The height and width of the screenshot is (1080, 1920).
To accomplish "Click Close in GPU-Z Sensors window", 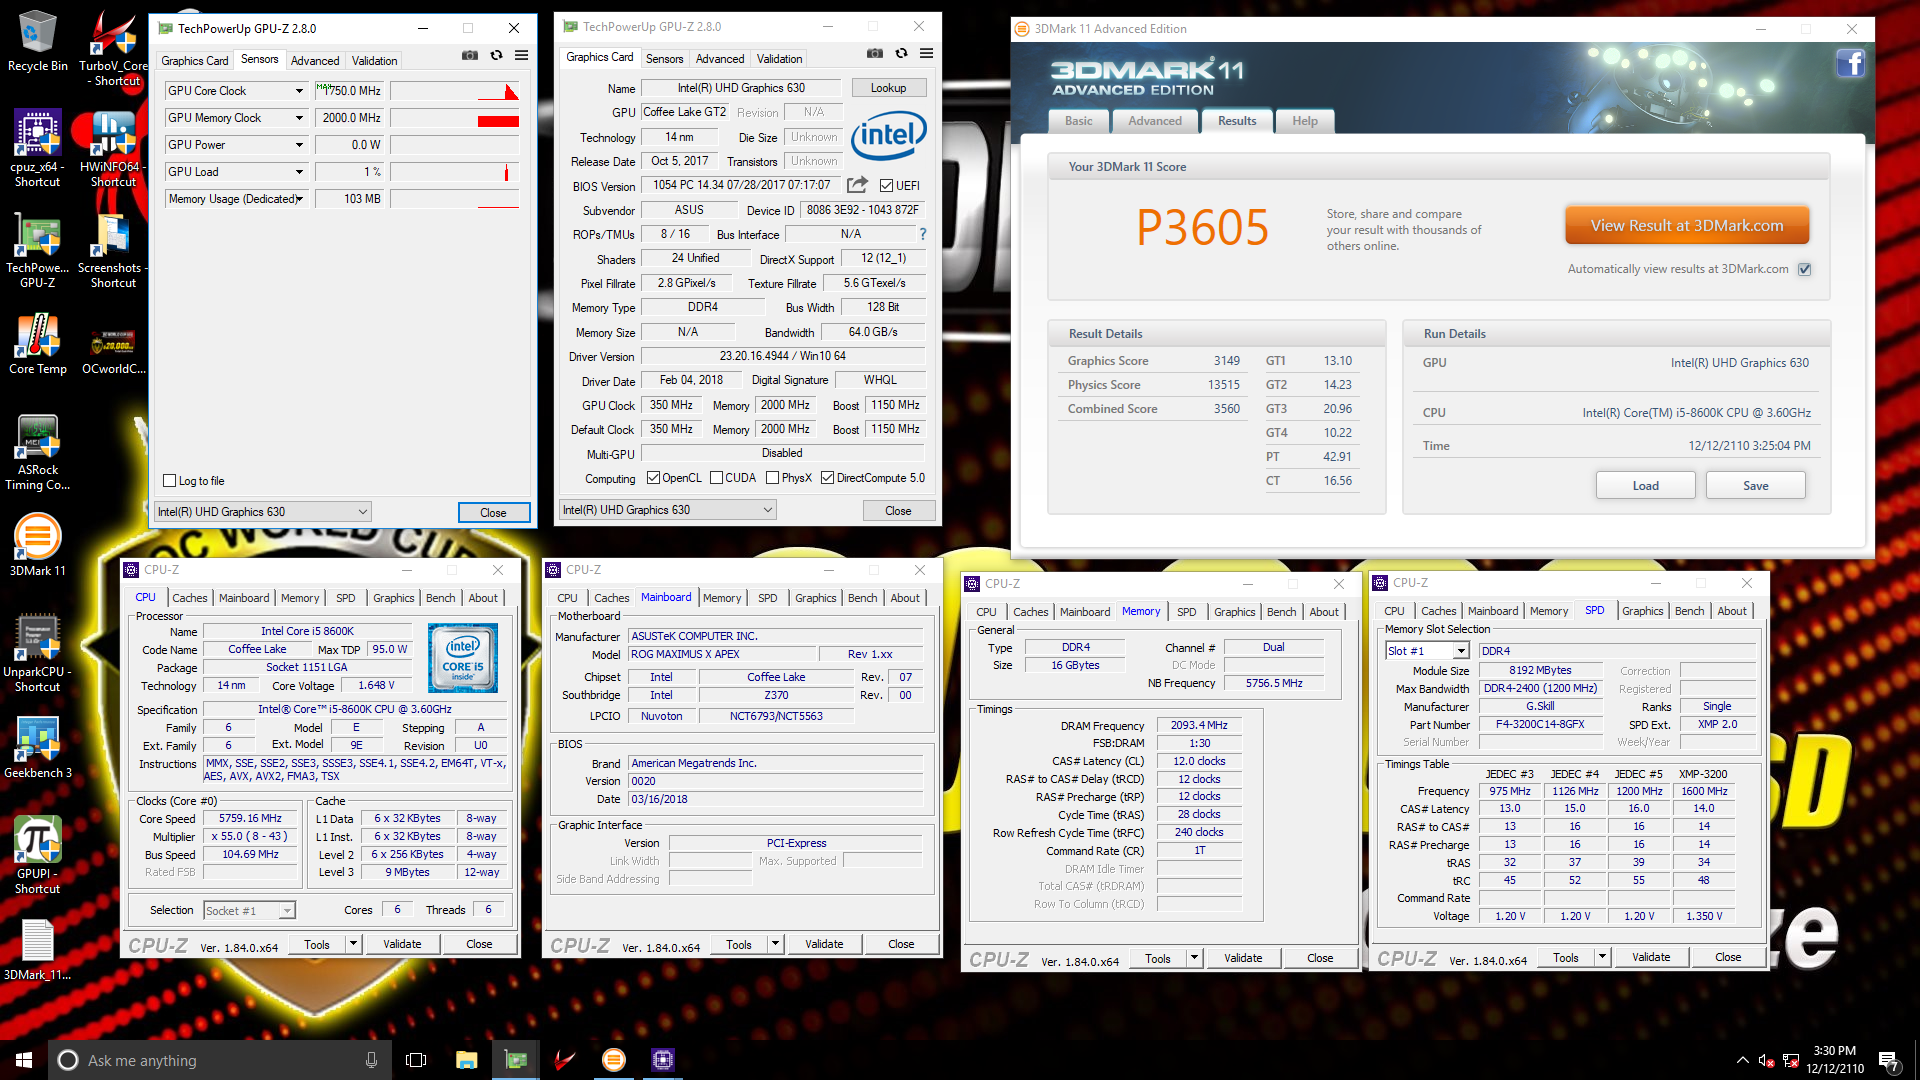I will [493, 513].
